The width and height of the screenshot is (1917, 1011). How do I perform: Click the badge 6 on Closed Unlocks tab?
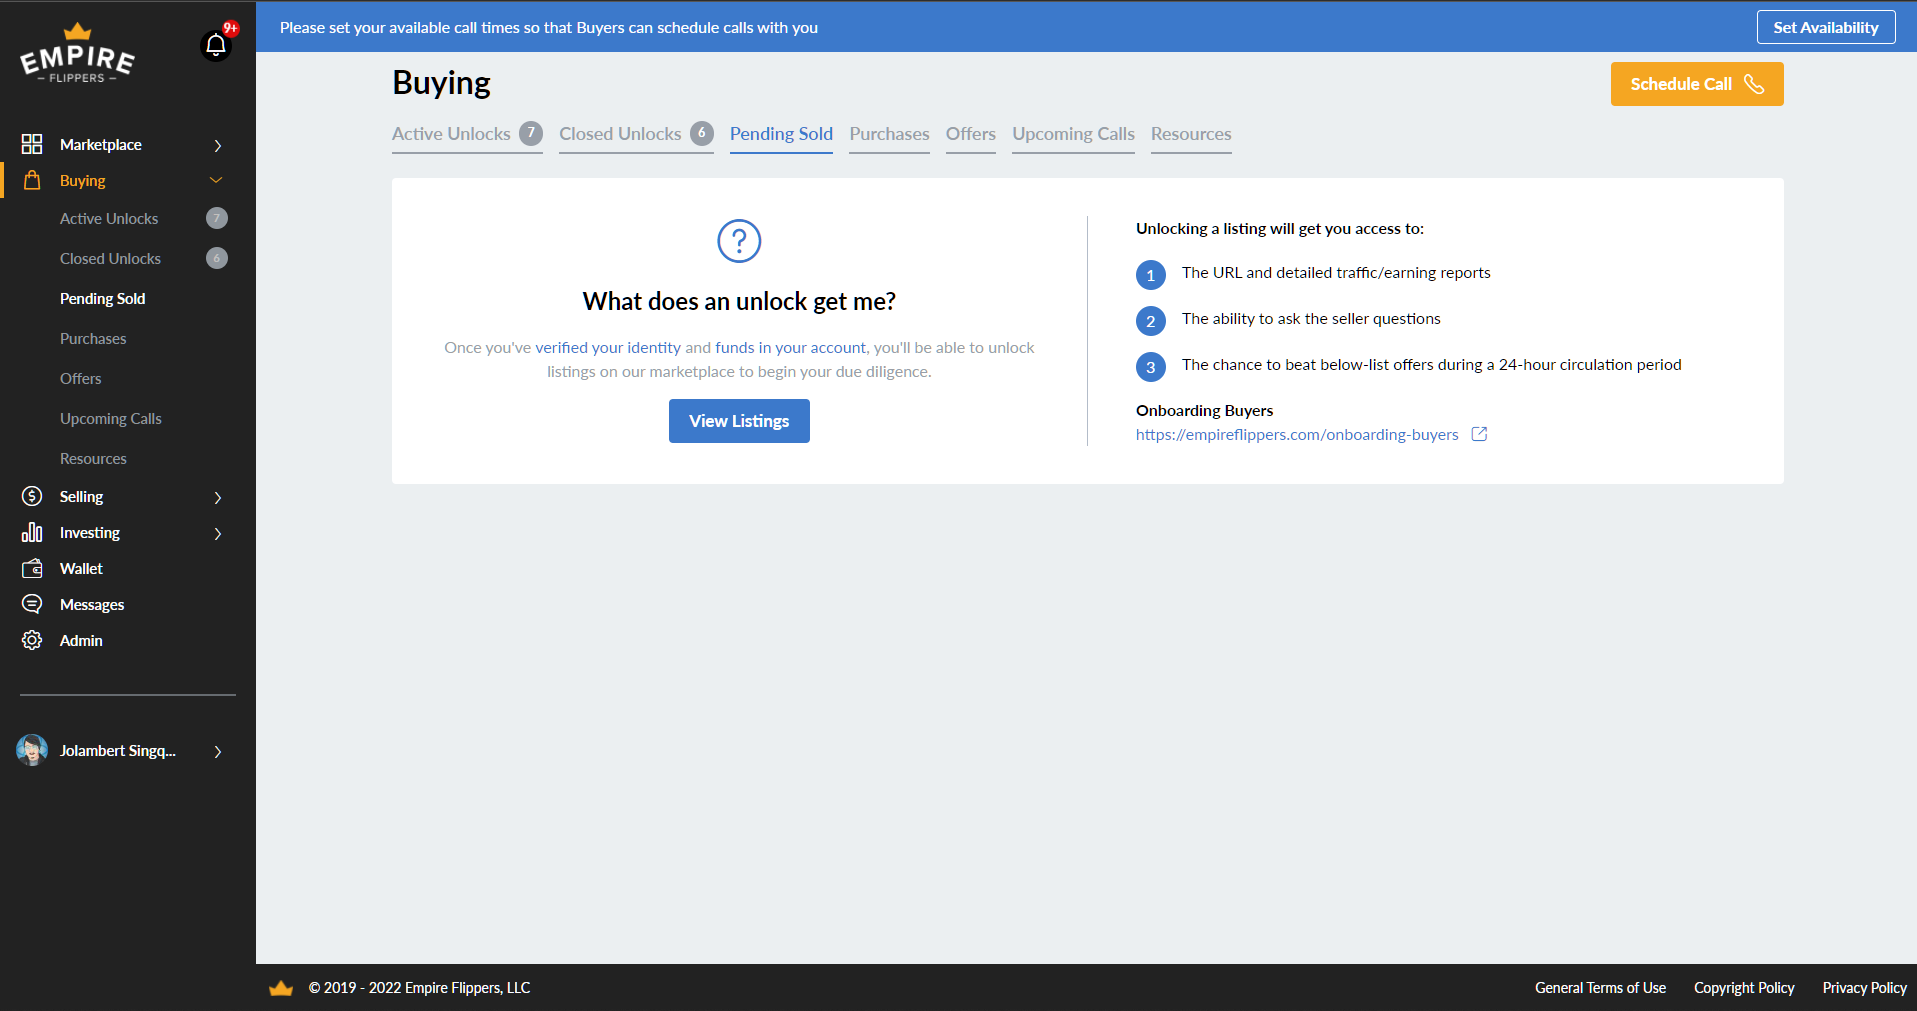click(702, 133)
